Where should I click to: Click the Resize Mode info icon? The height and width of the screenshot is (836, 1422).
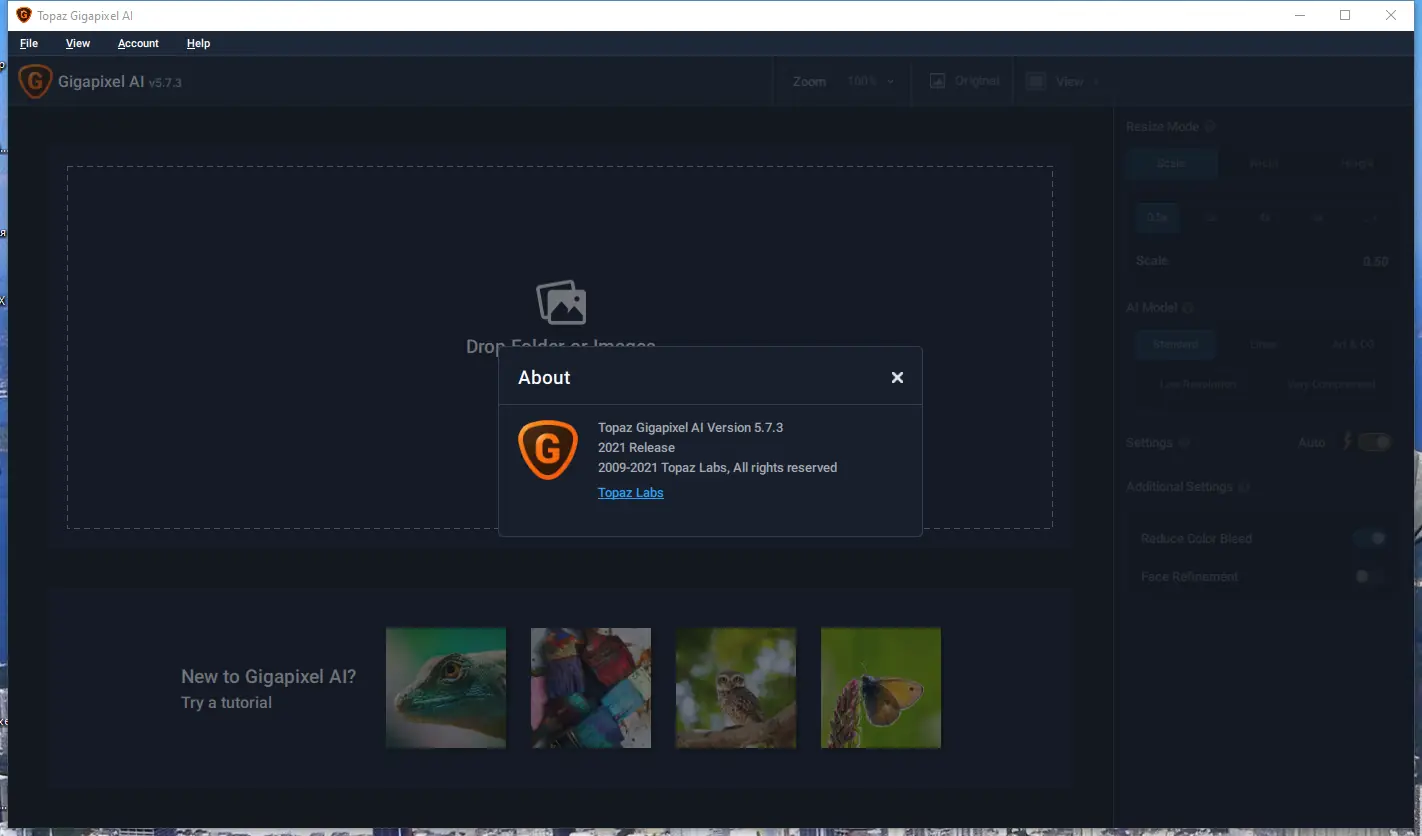pyautogui.click(x=1210, y=127)
